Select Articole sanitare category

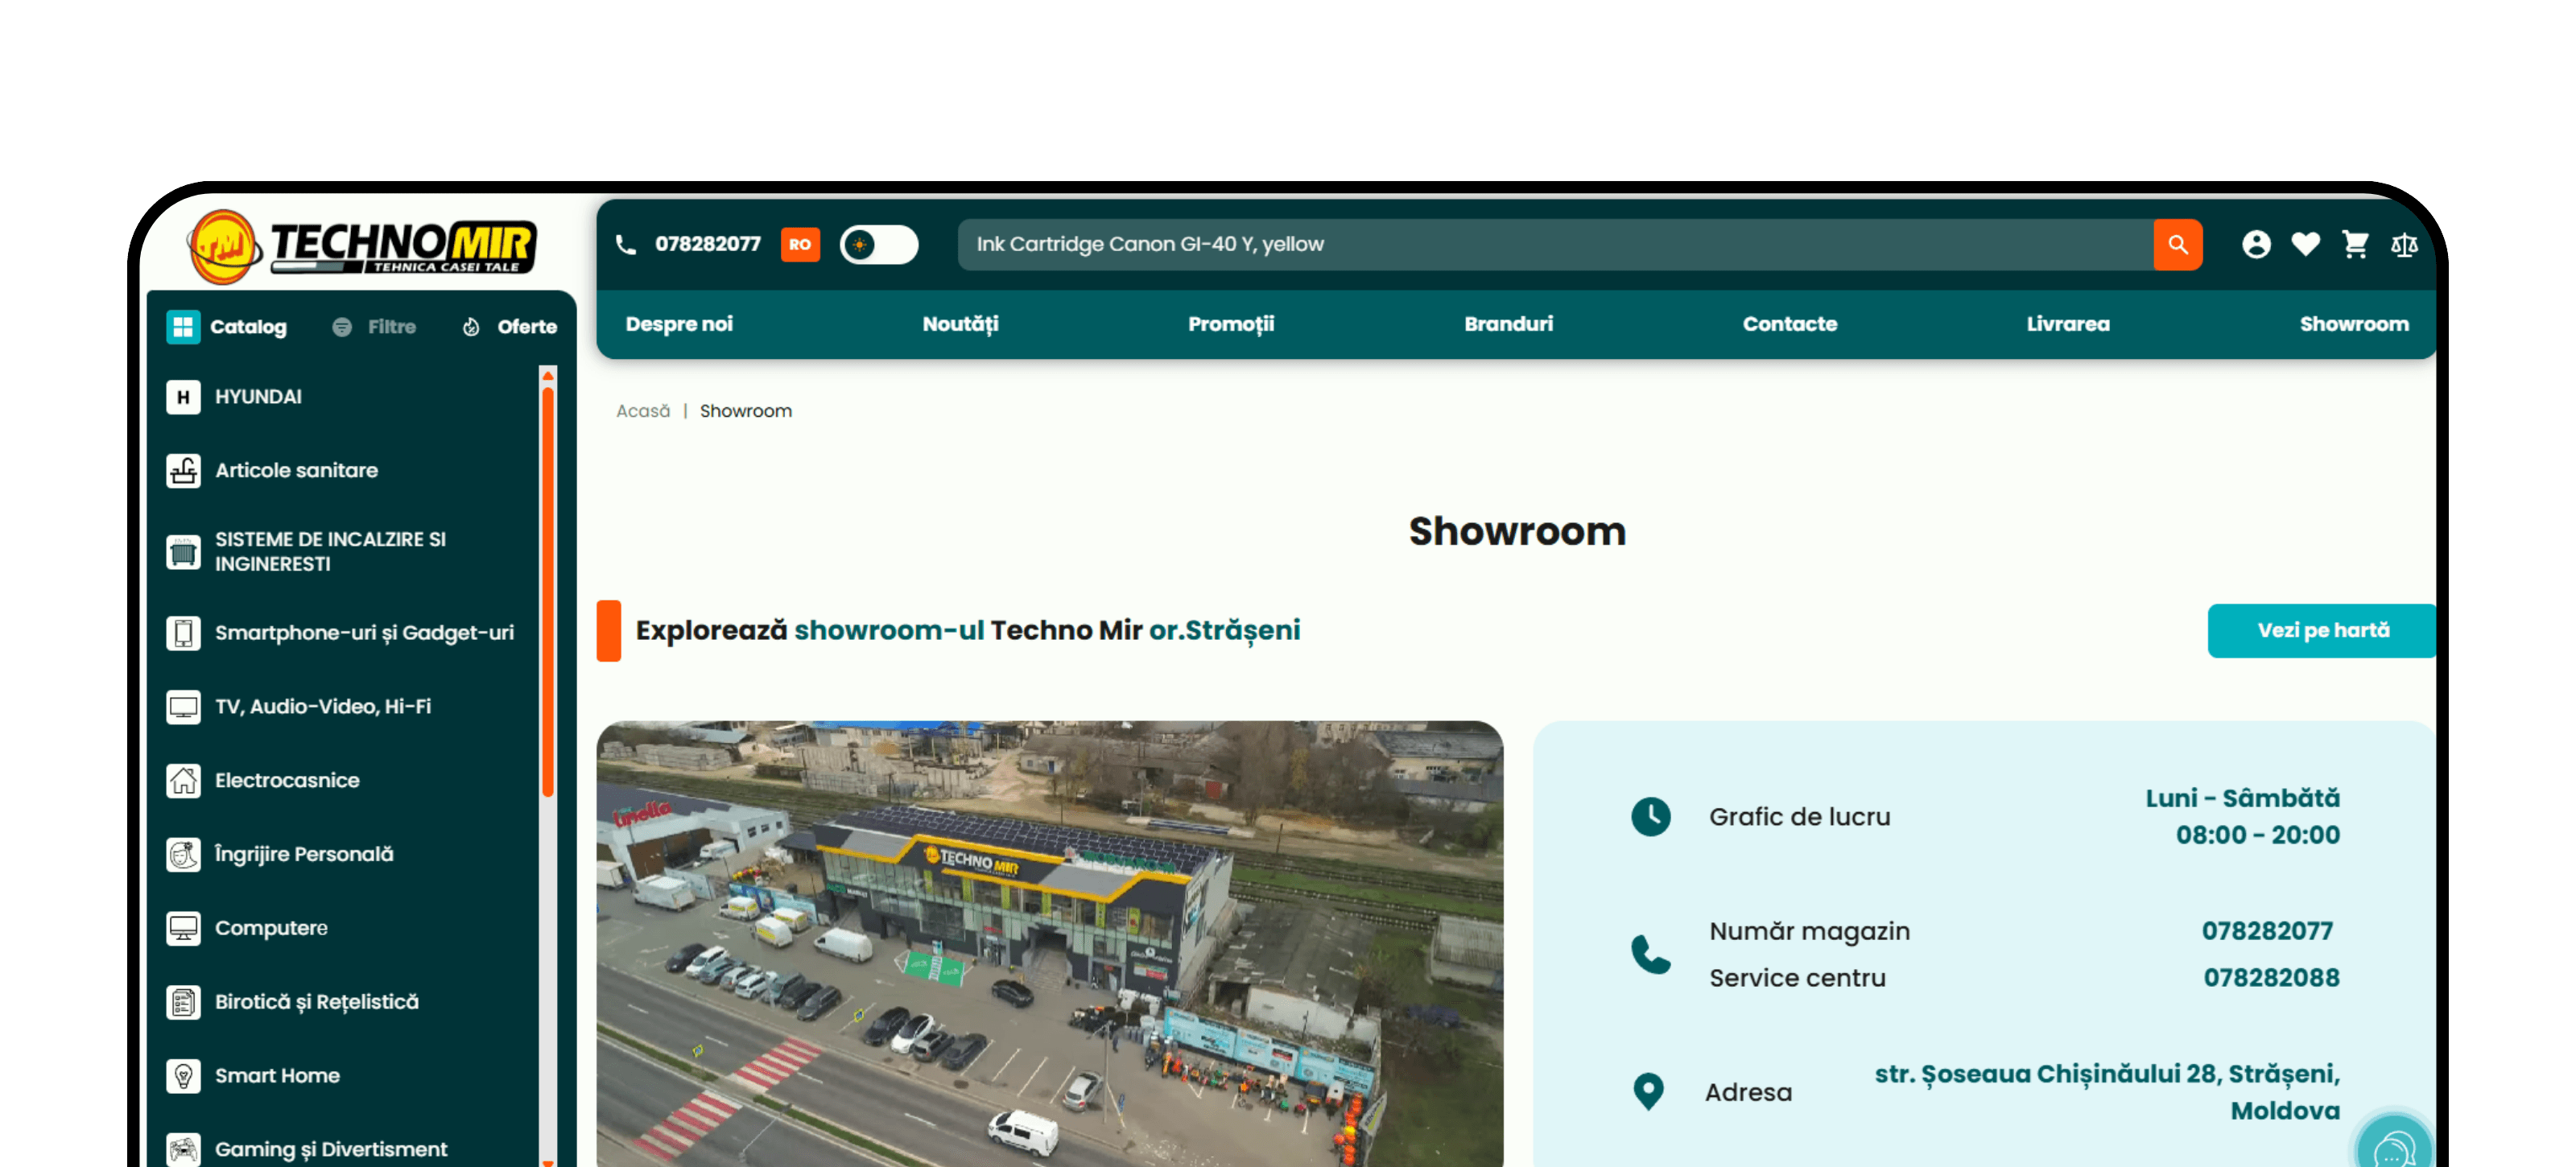point(296,471)
